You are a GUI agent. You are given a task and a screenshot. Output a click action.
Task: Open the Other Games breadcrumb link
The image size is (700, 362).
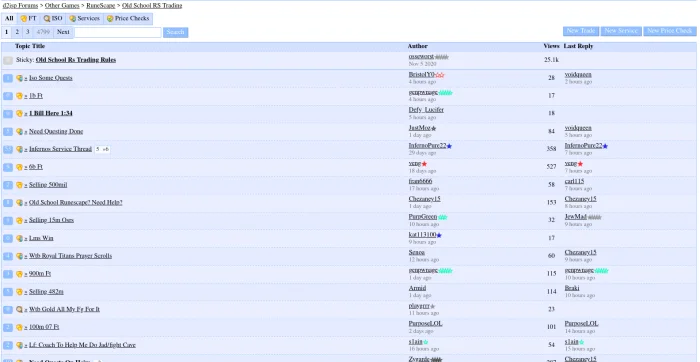point(62,6)
